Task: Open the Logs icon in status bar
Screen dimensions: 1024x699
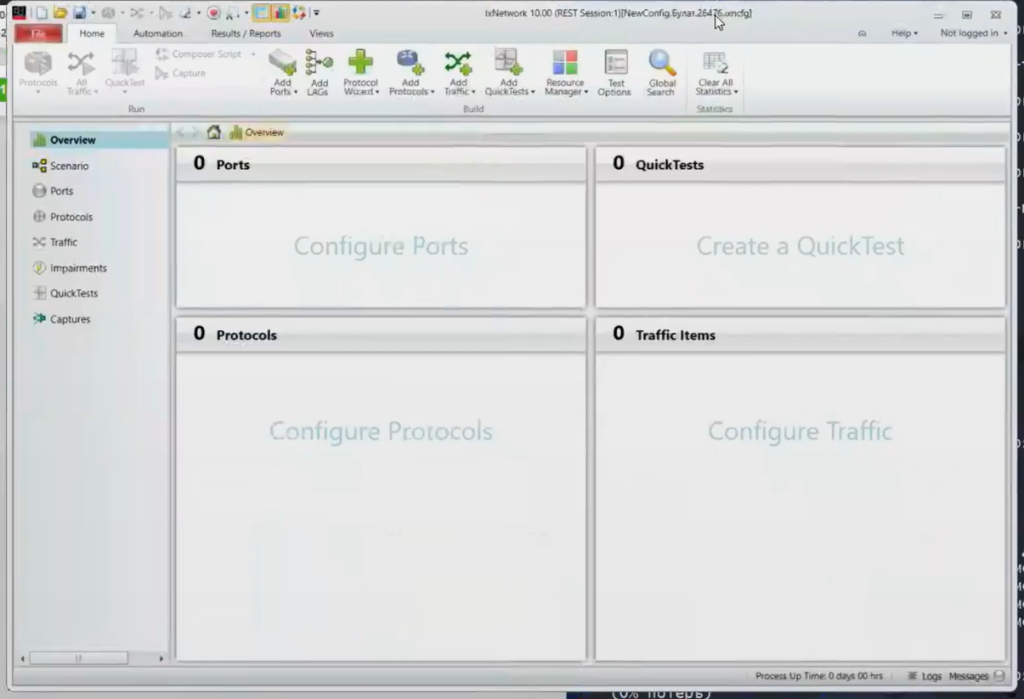Action: [925, 676]
